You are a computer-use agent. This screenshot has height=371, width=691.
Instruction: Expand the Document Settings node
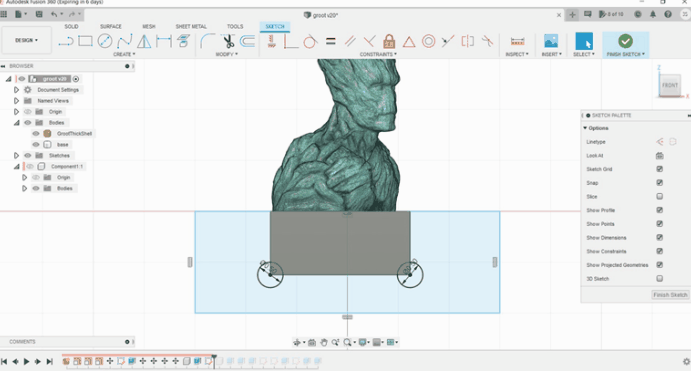(x=16, y=90)
